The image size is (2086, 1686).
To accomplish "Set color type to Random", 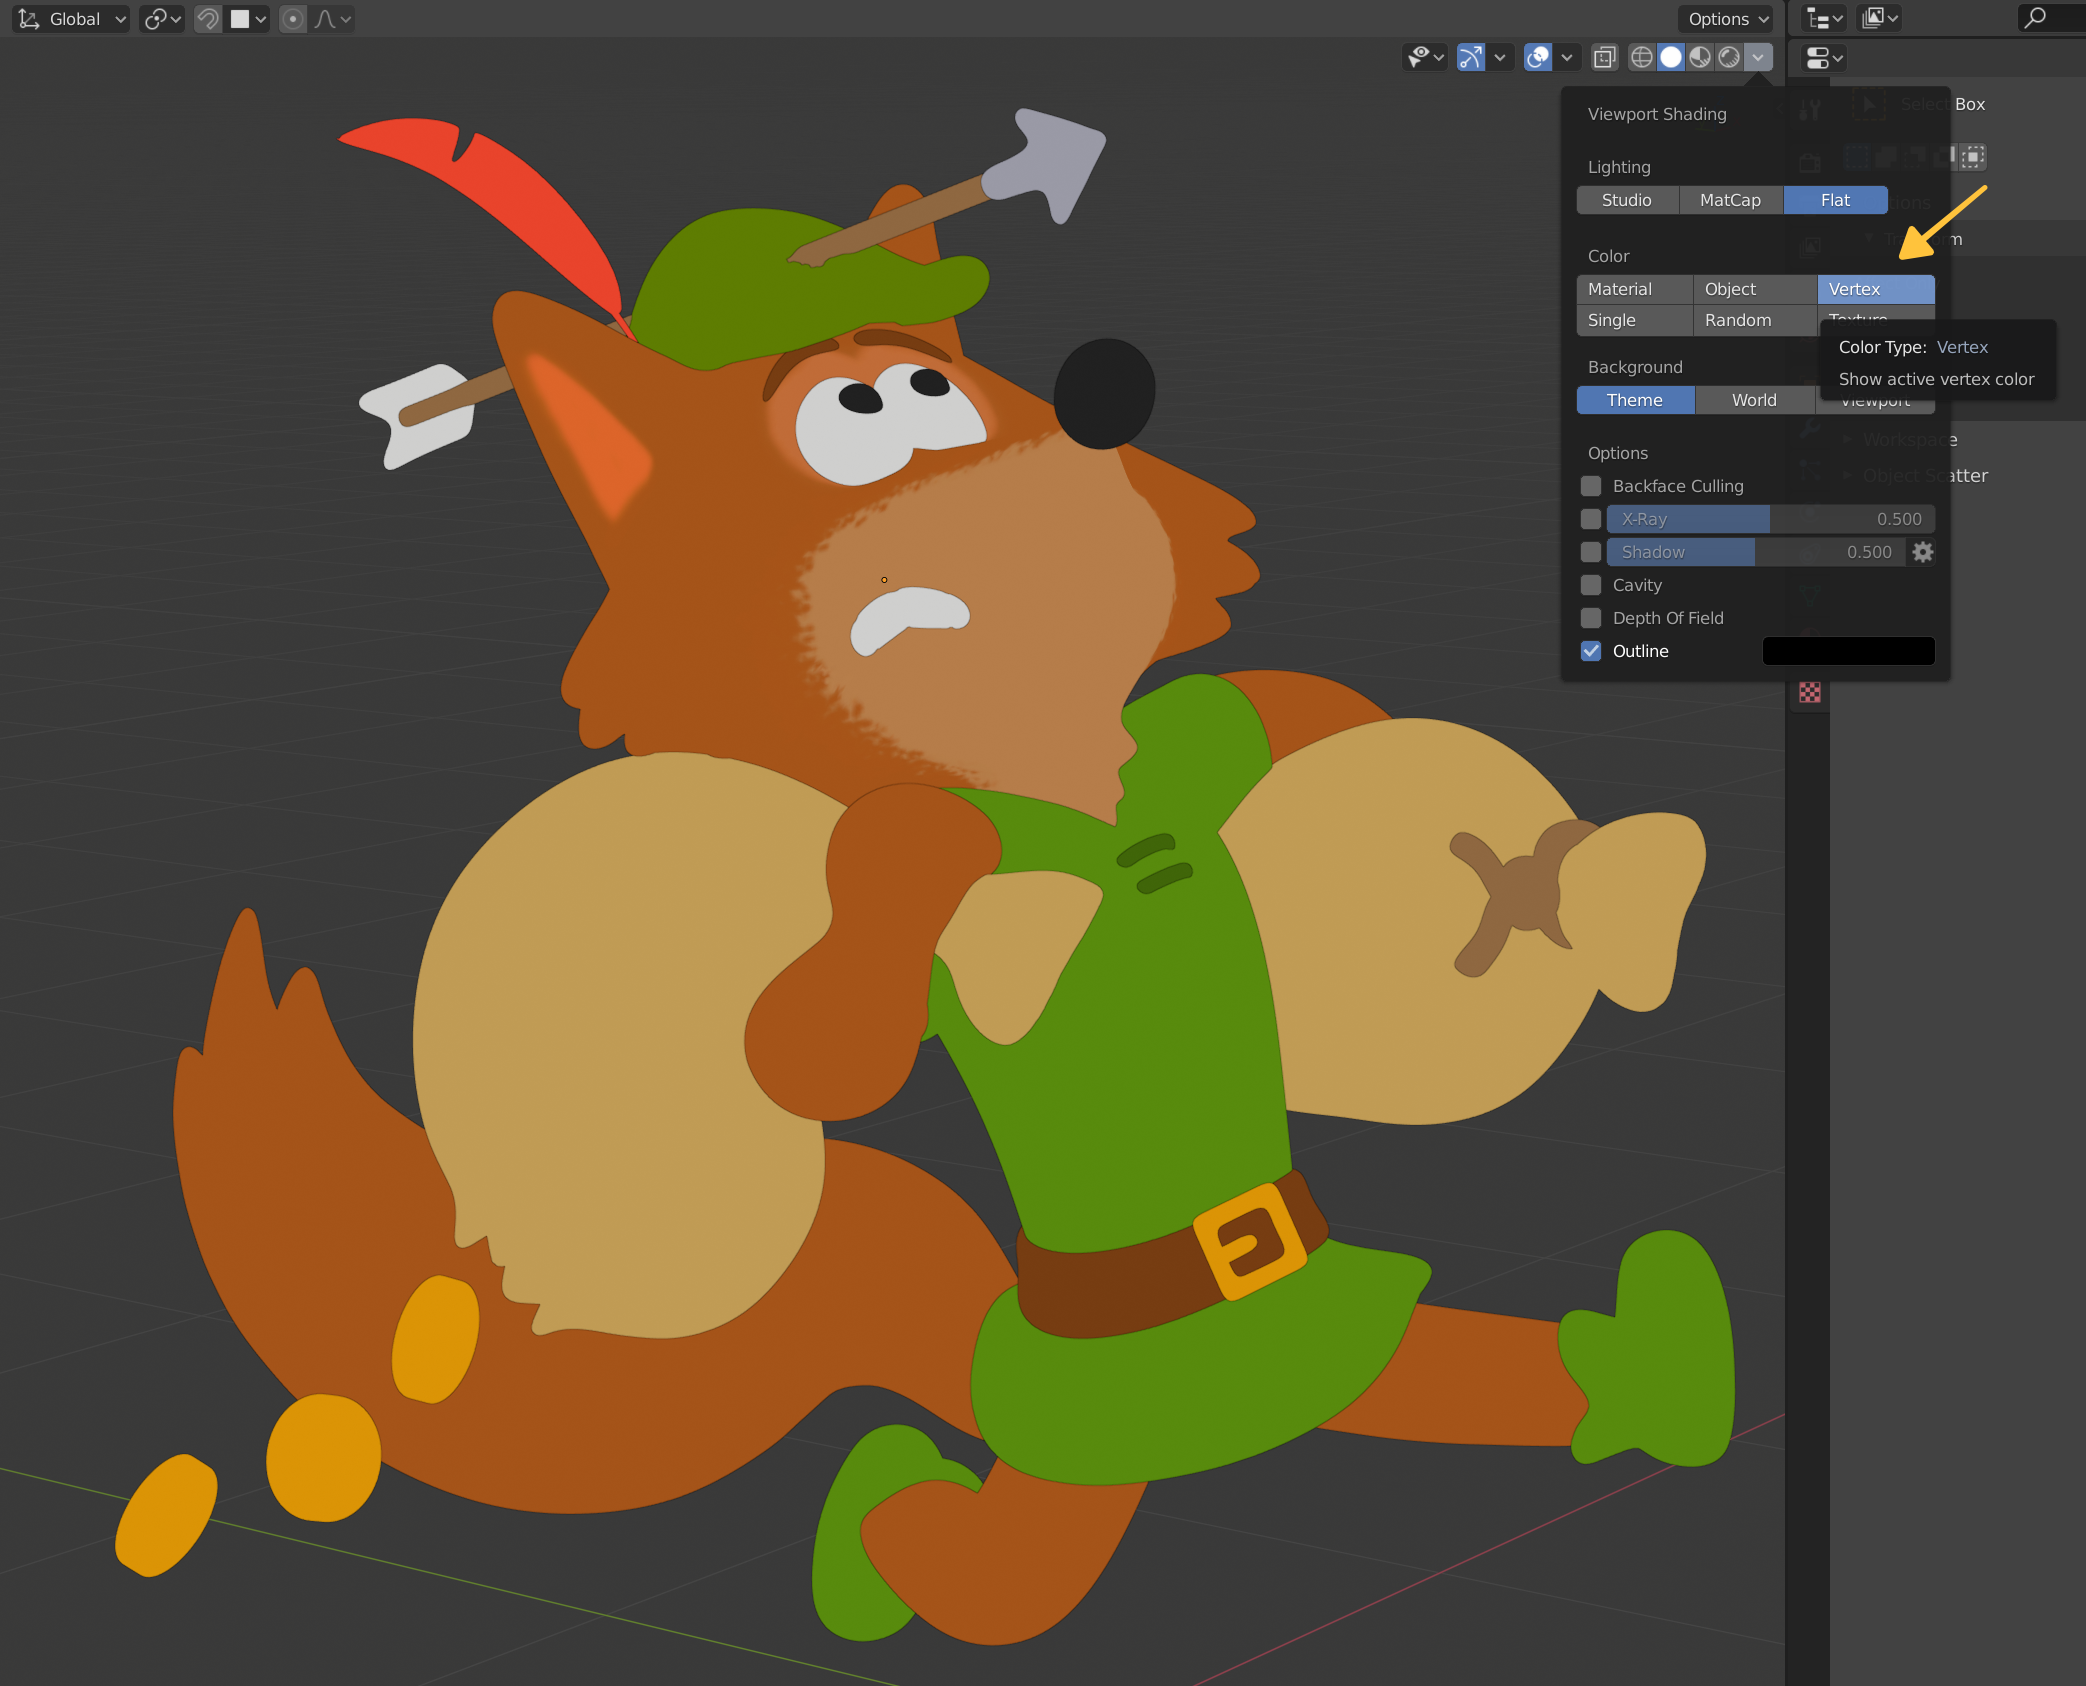I will pyautogui.click(x=1738, y=320).
